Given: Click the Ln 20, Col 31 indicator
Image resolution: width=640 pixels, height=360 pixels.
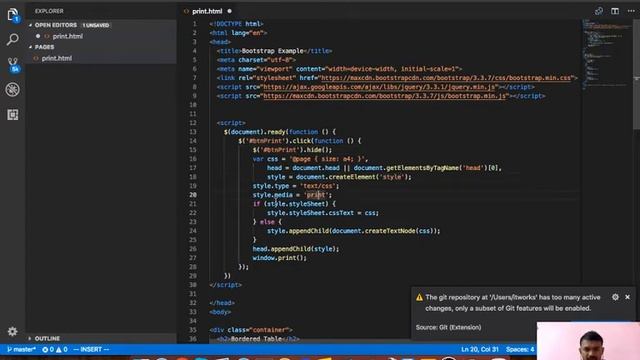Looking at the screenshot, I should [x=480, y=349].
